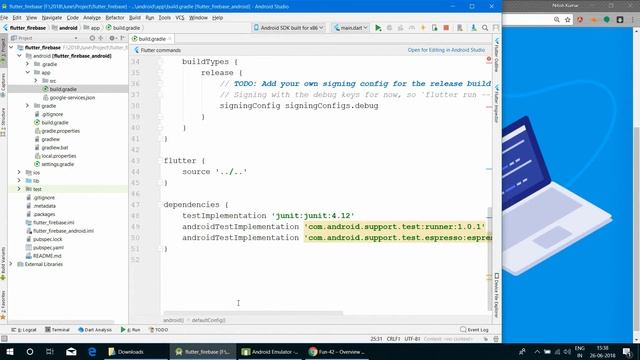The height and width of the screenshot is (360, 640).
Task: Click the Flutter Outline side tab
Action: point(497,55)
